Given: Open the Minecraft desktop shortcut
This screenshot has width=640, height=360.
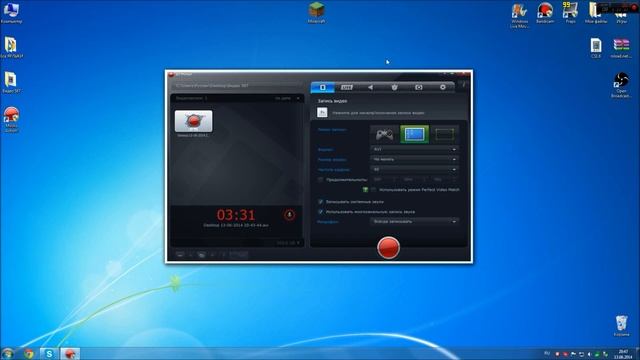Looking at the screenshot, I should point(316,13).
